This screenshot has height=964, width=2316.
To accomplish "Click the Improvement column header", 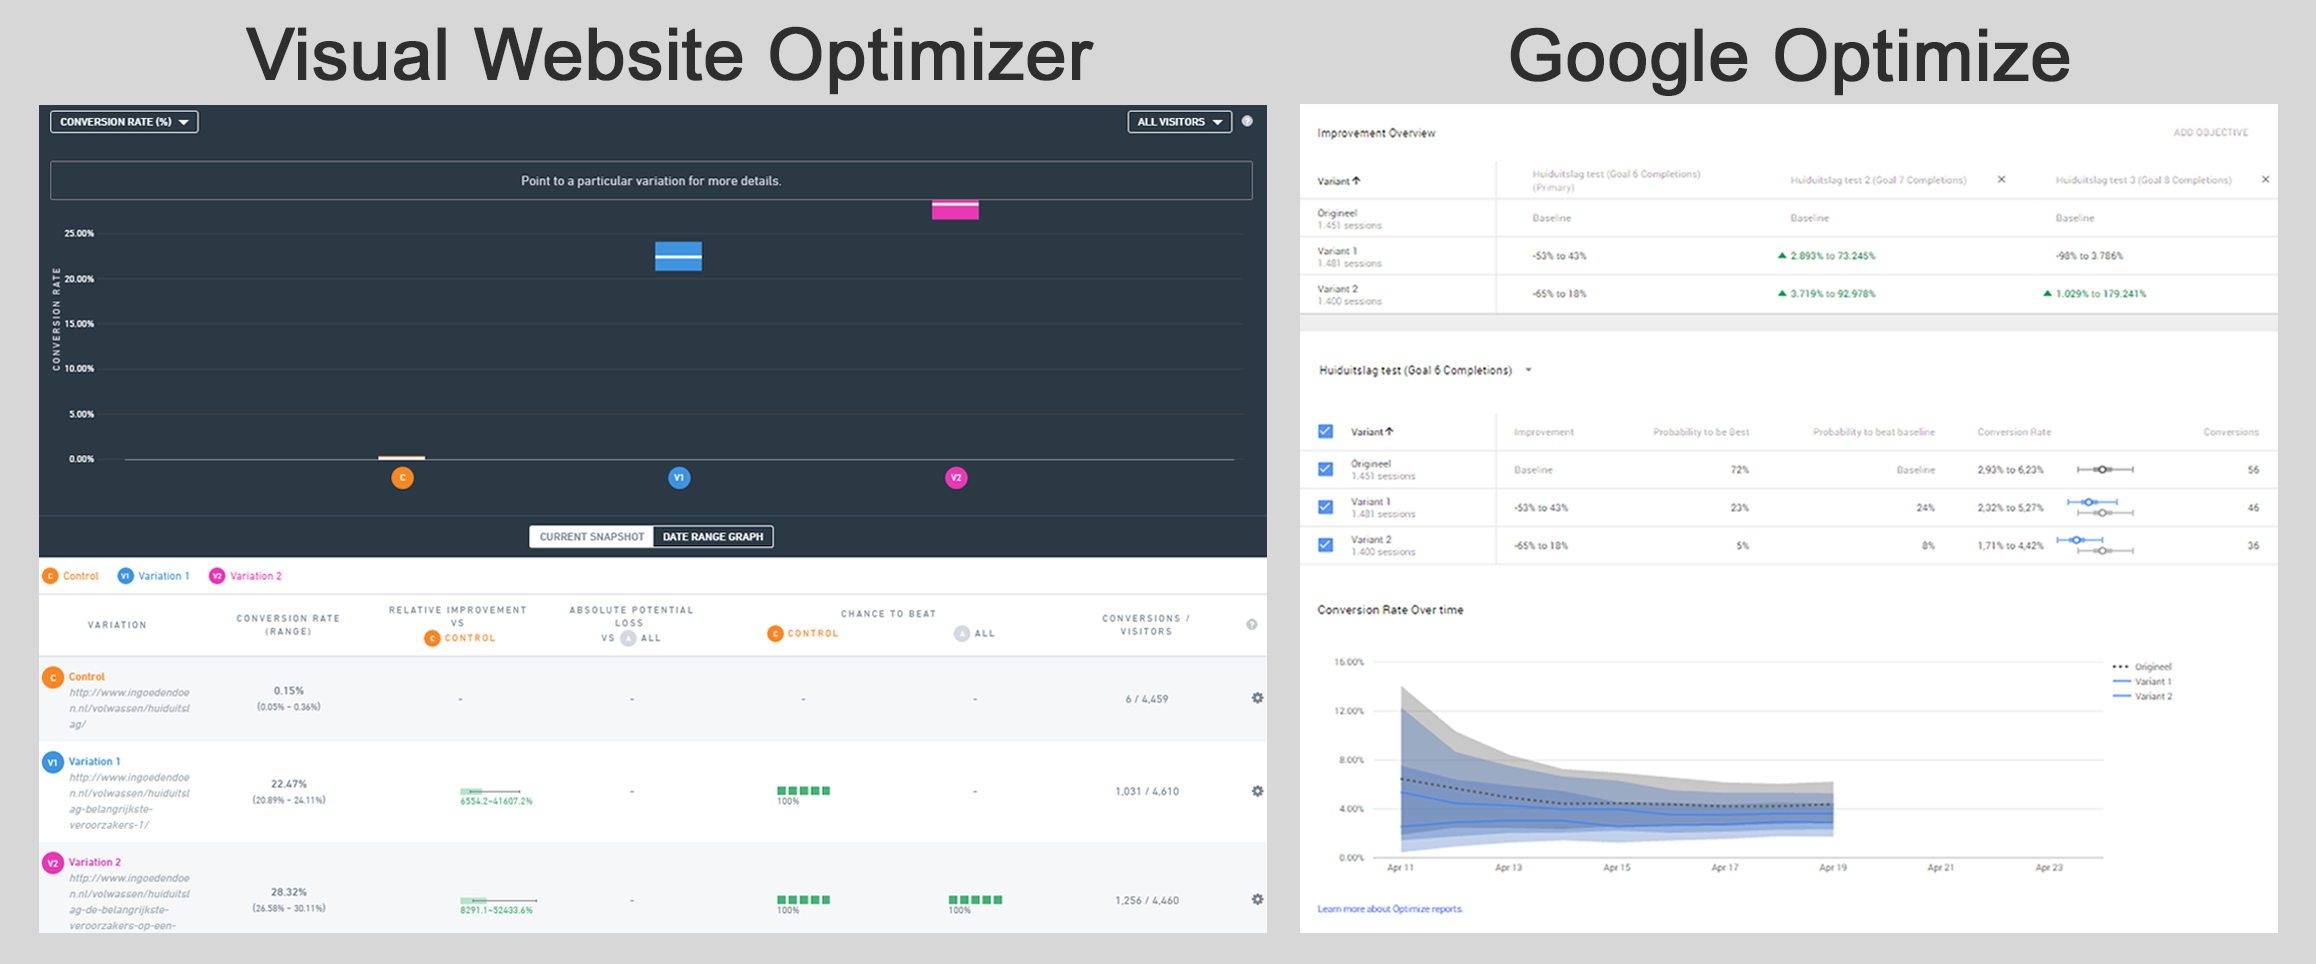I will pos(1543,432).
